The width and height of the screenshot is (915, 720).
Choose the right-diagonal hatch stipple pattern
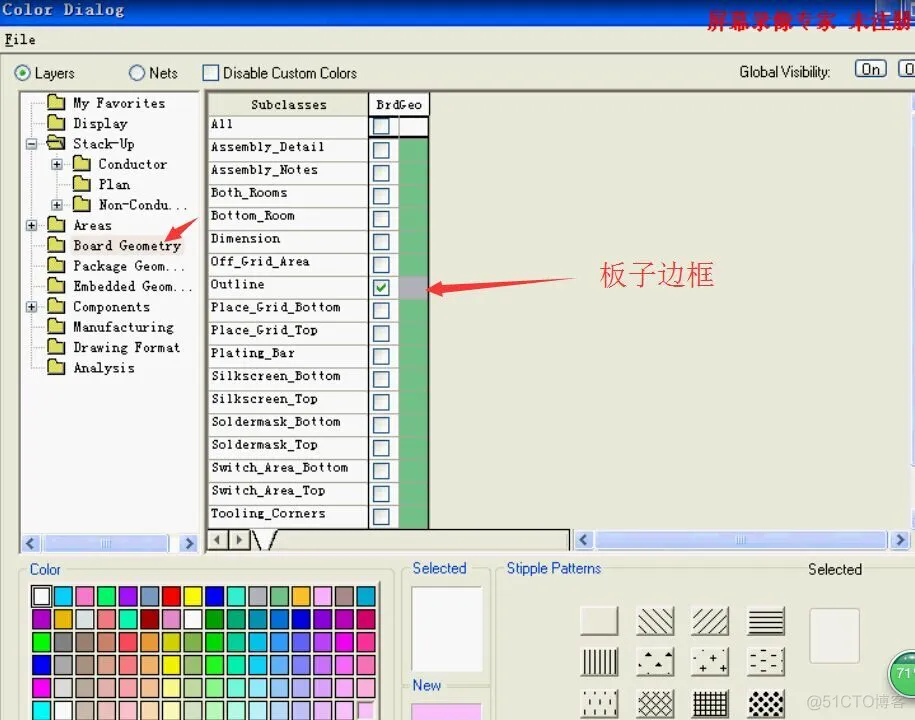(x=710, y=621)
